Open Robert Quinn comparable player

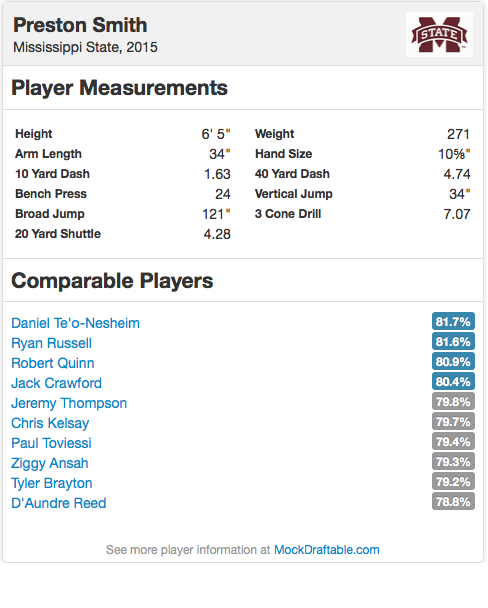pyautogui.click(x=53, y=363)
